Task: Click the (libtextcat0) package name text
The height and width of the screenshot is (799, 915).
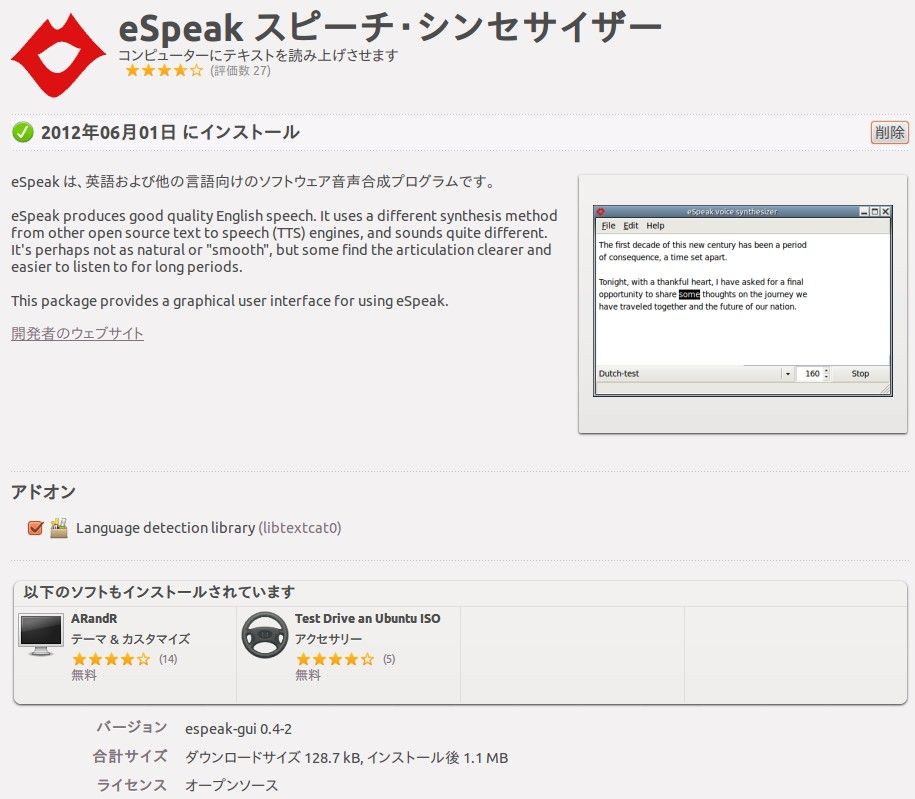Action: coord(300,528)
